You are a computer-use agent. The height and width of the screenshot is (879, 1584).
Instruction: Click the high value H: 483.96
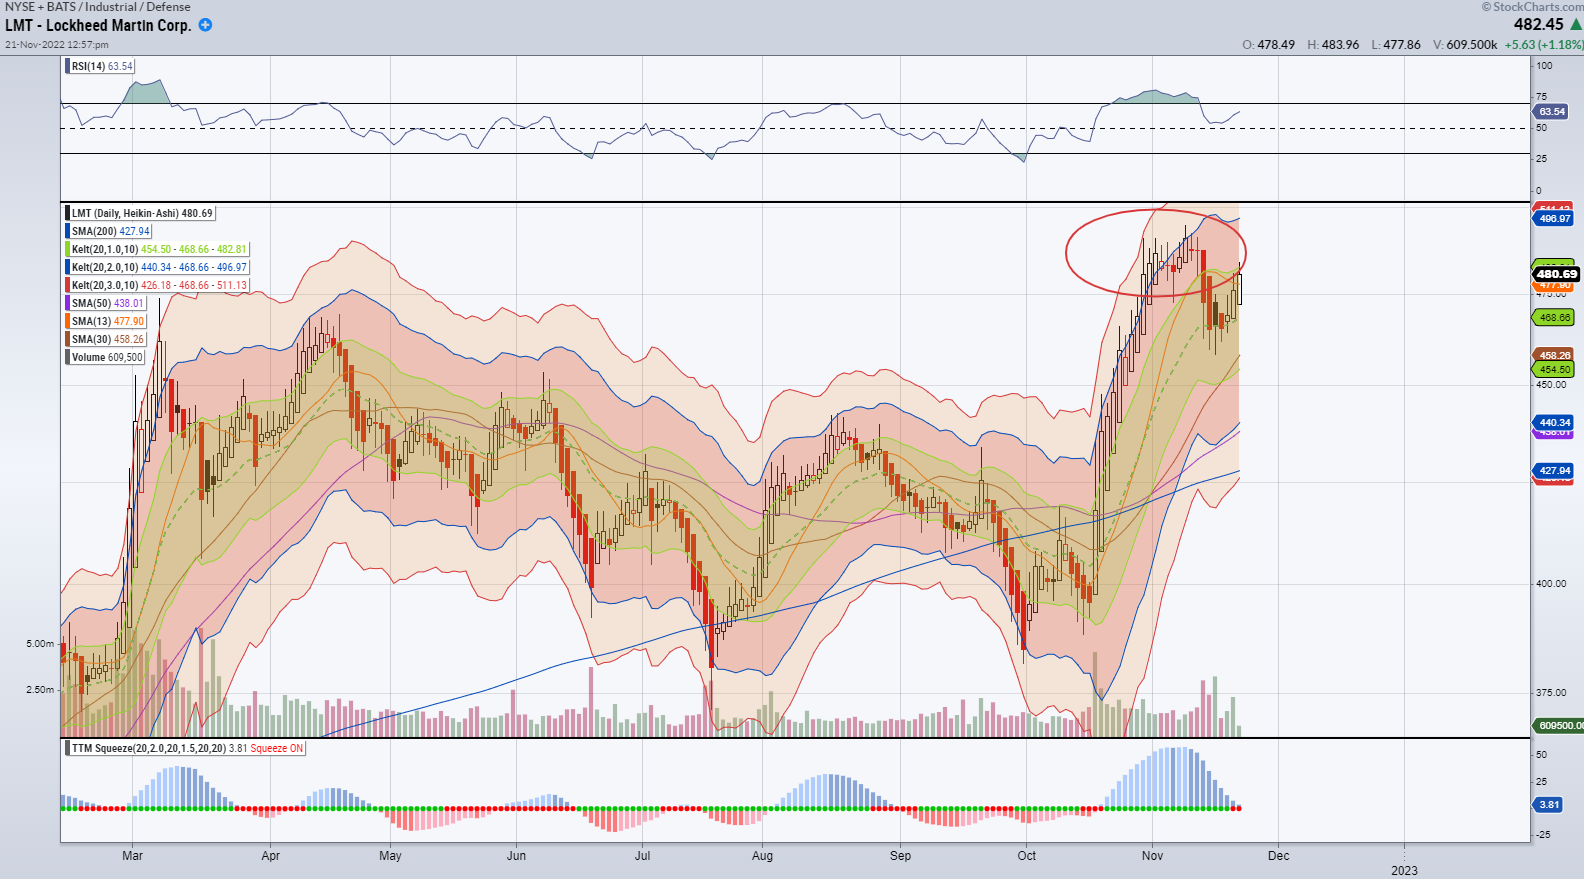(x=1333, y=45)
